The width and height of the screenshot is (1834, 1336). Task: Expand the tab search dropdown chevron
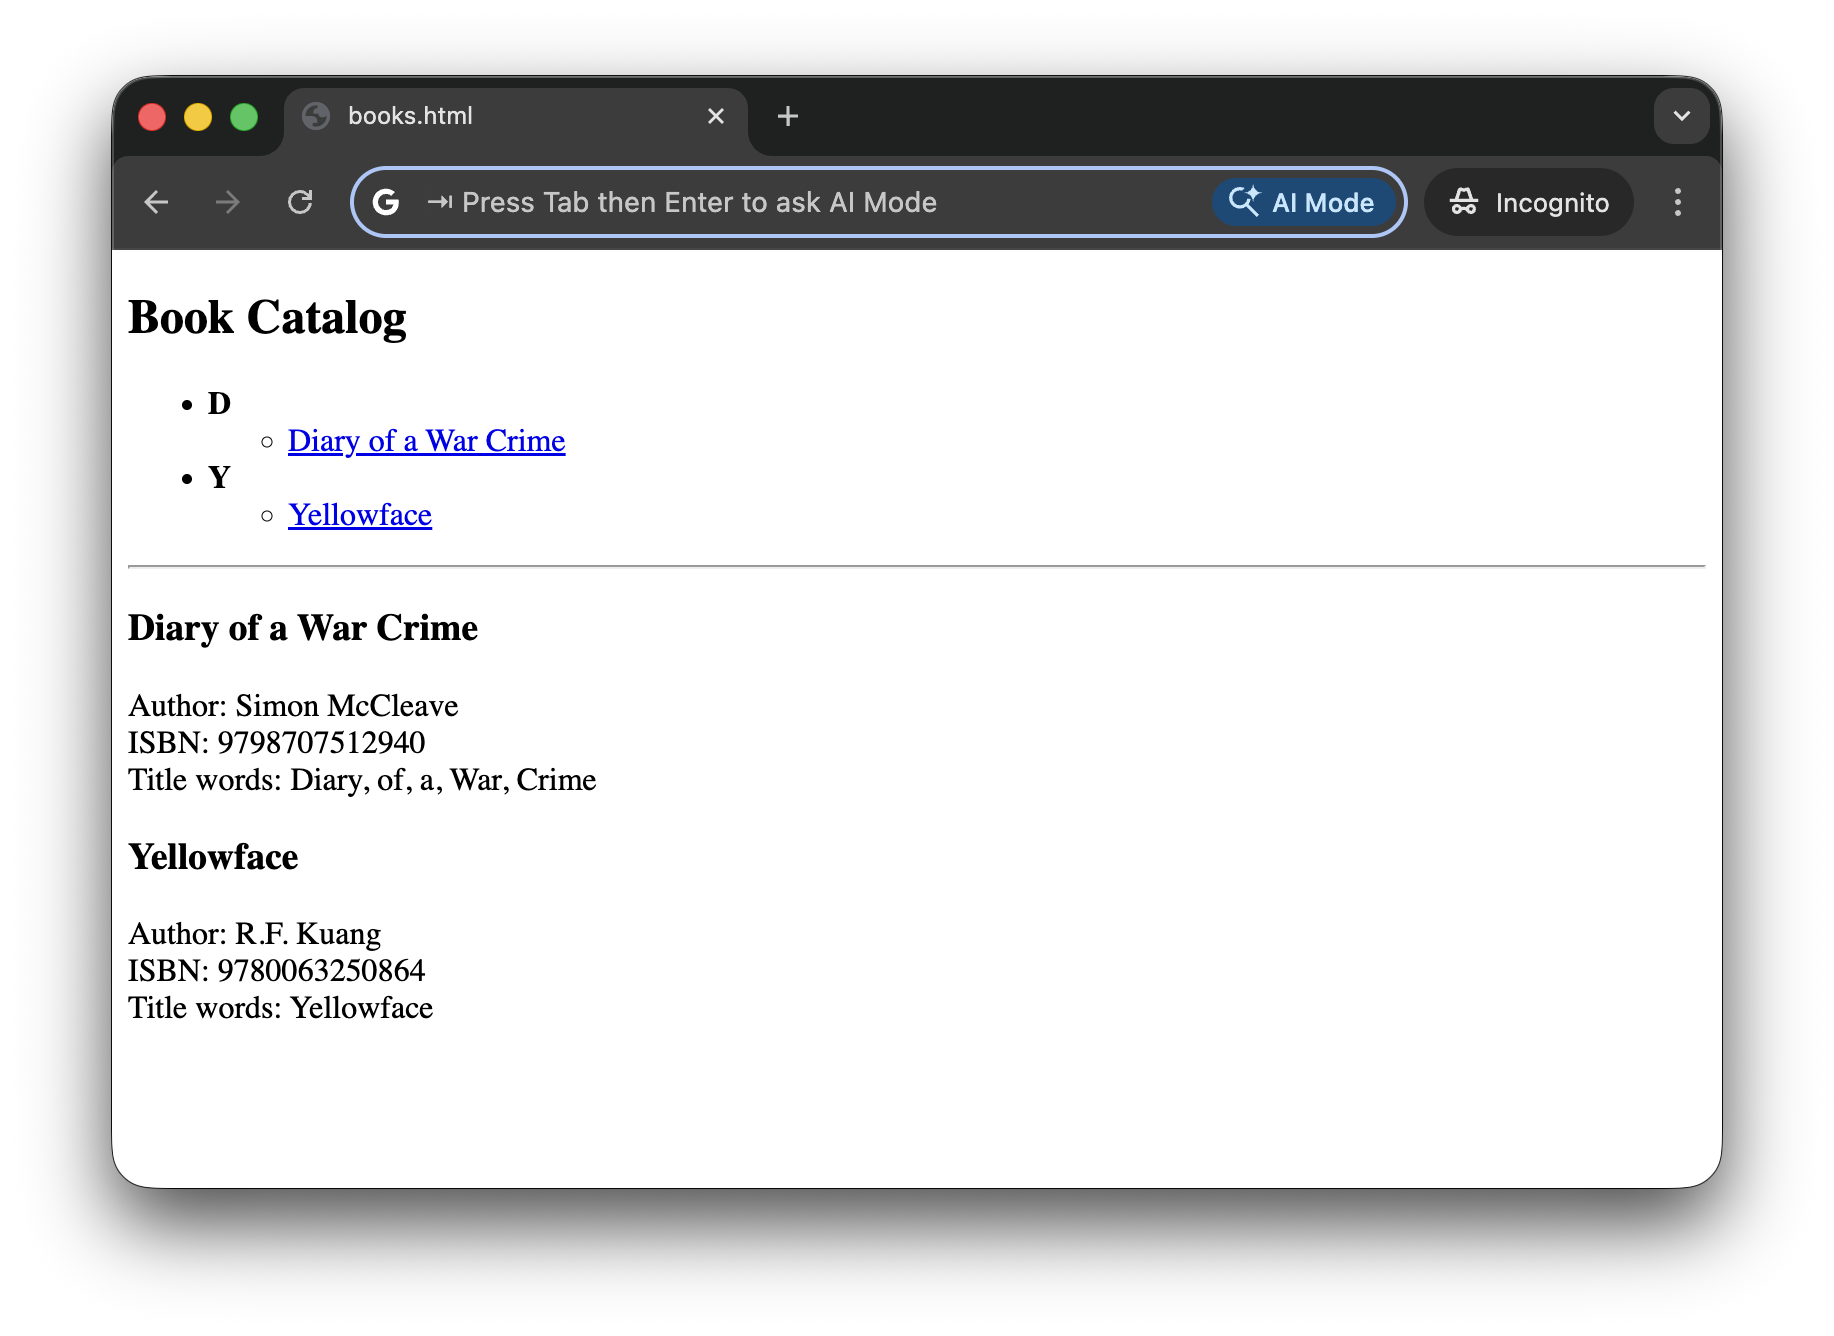[1681, 117]
